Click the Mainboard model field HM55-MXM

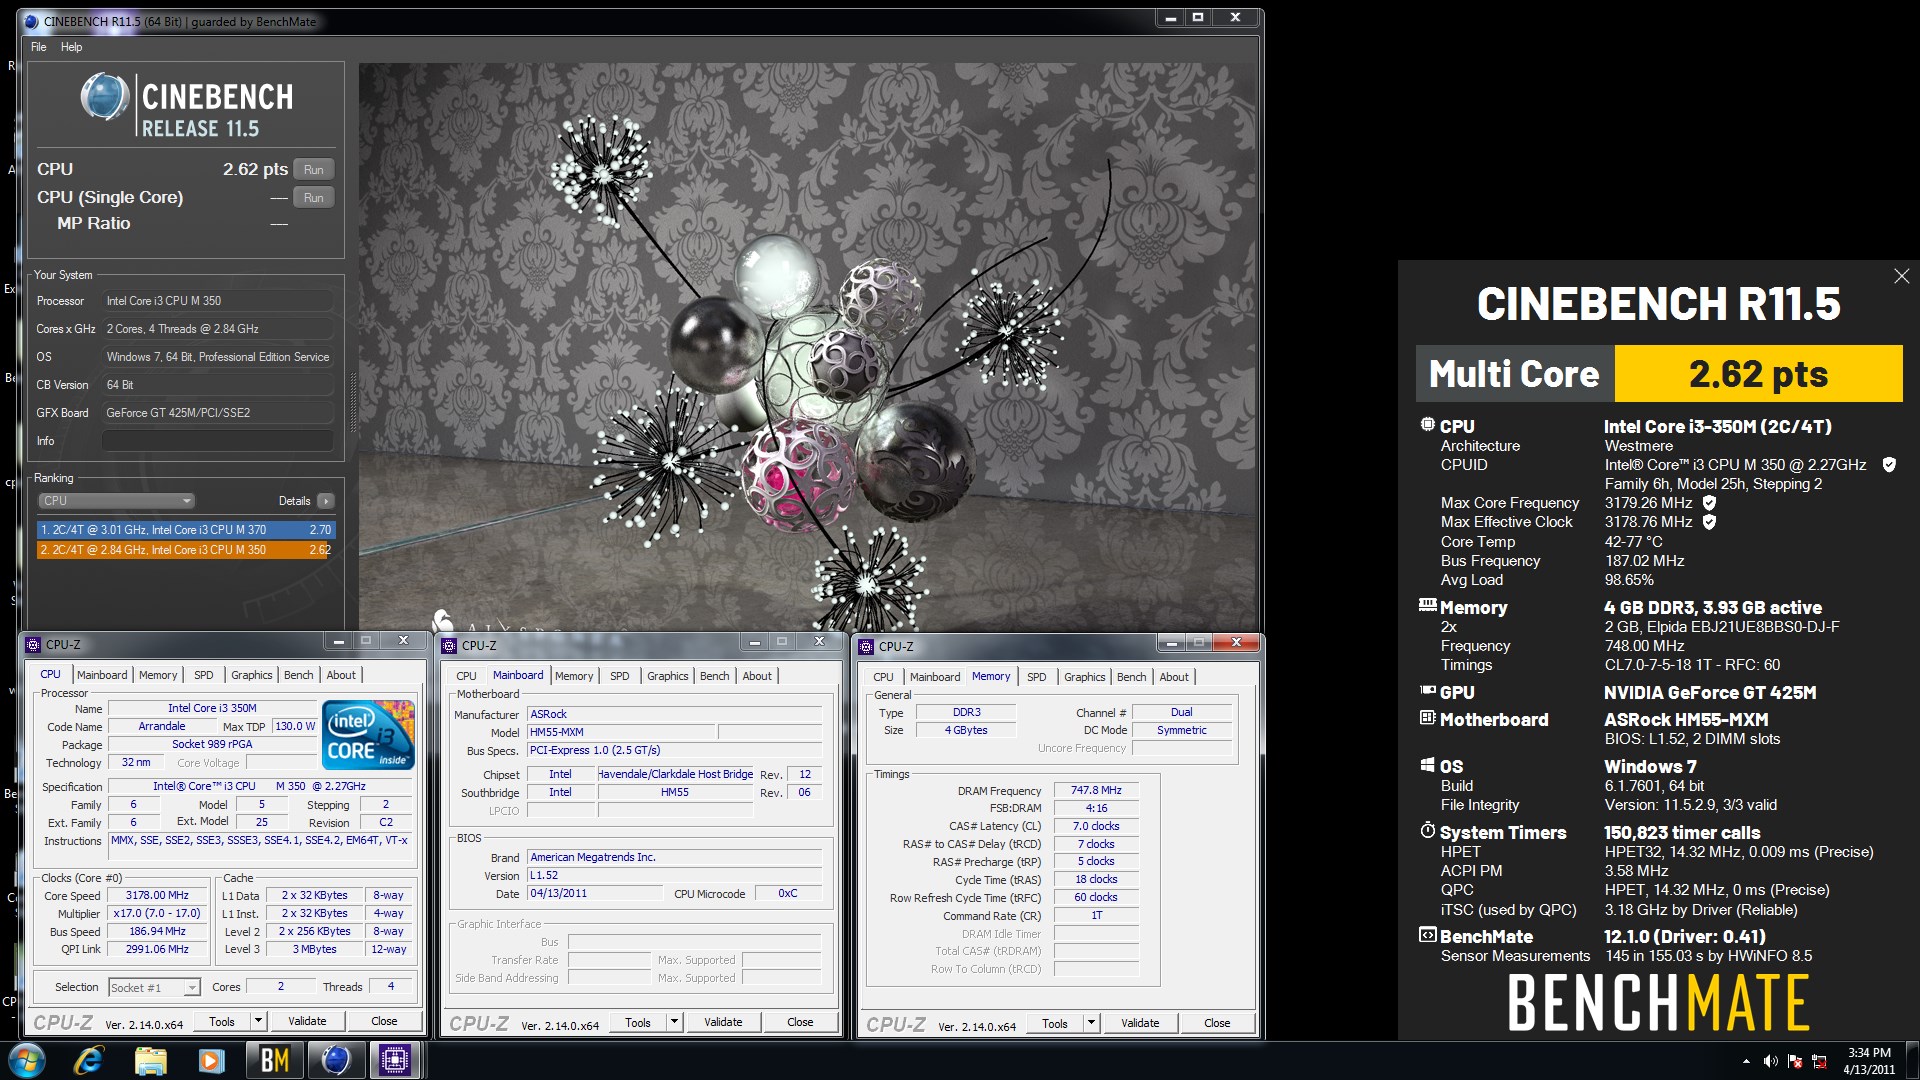pyautogui.click(x=621, y=732)
